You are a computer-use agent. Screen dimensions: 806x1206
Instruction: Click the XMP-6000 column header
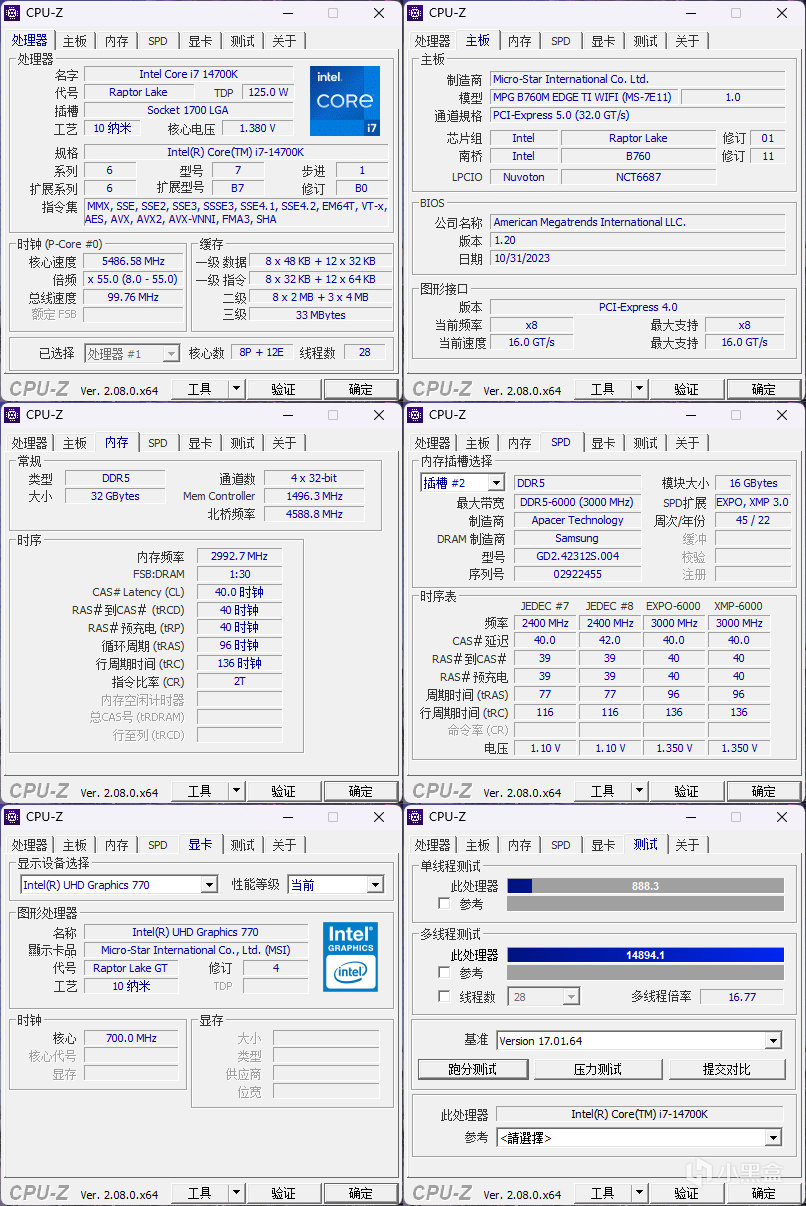(738, 606)
